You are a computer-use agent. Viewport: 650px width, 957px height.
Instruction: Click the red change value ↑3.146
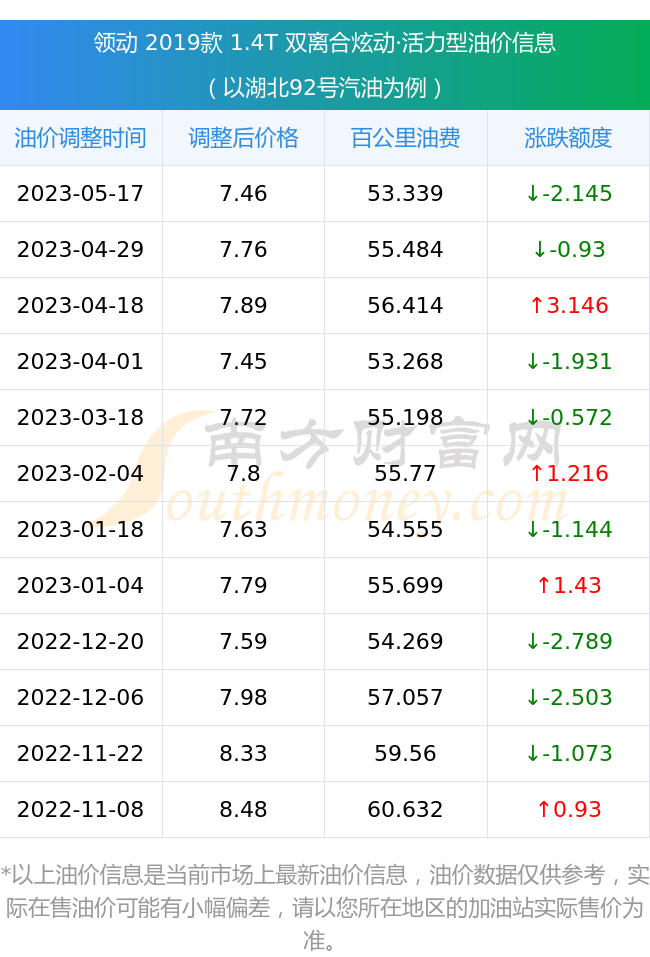tap(569, 305)
